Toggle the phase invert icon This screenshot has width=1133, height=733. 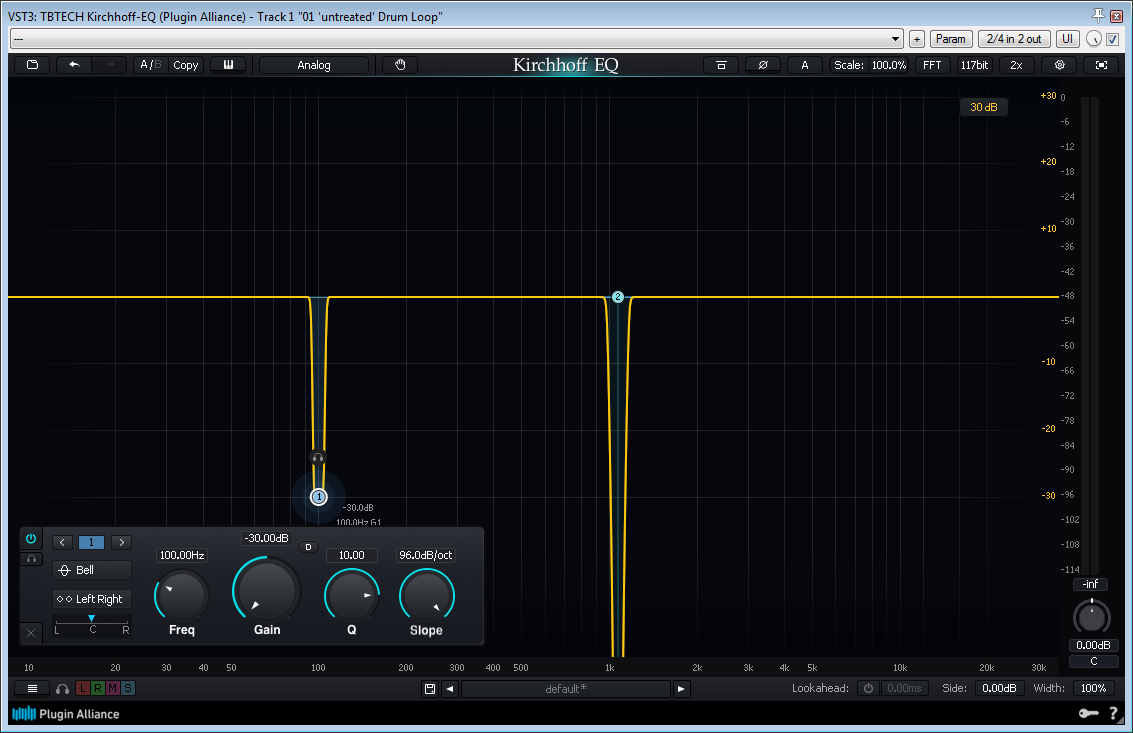763,65
